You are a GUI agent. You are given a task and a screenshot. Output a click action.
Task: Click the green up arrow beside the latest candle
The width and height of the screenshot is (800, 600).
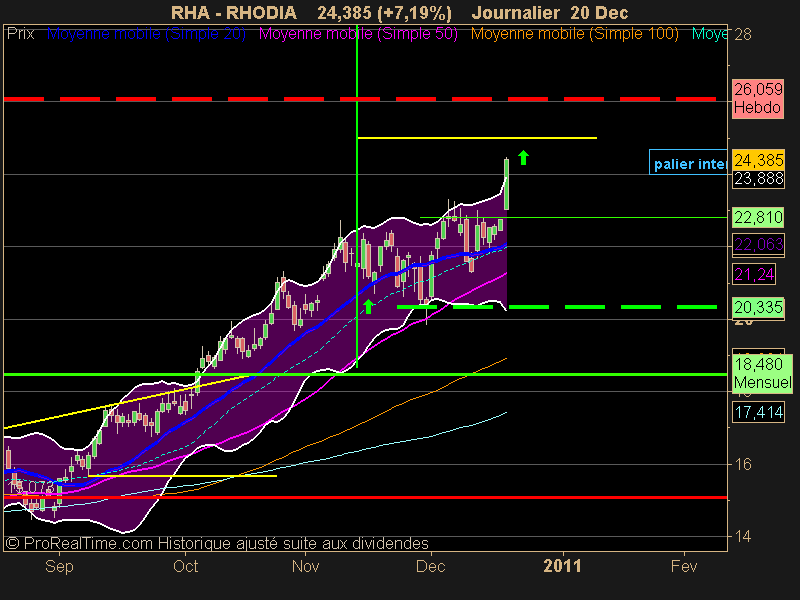[523, 158]
